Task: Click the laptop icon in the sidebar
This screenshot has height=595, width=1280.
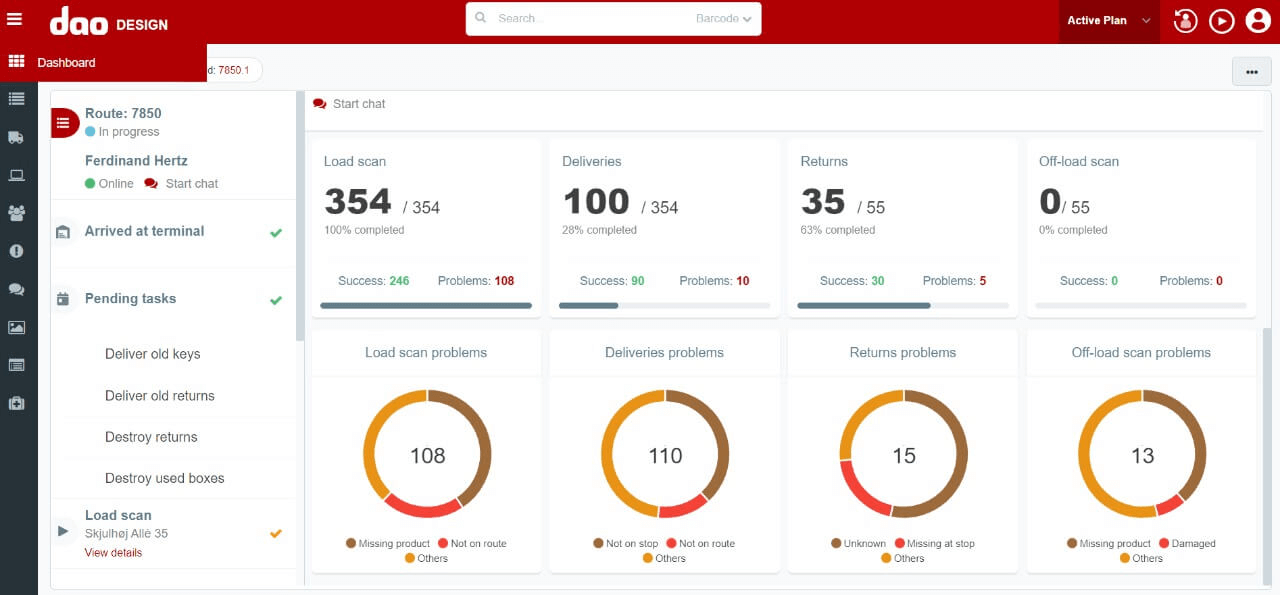Action: 16,175
